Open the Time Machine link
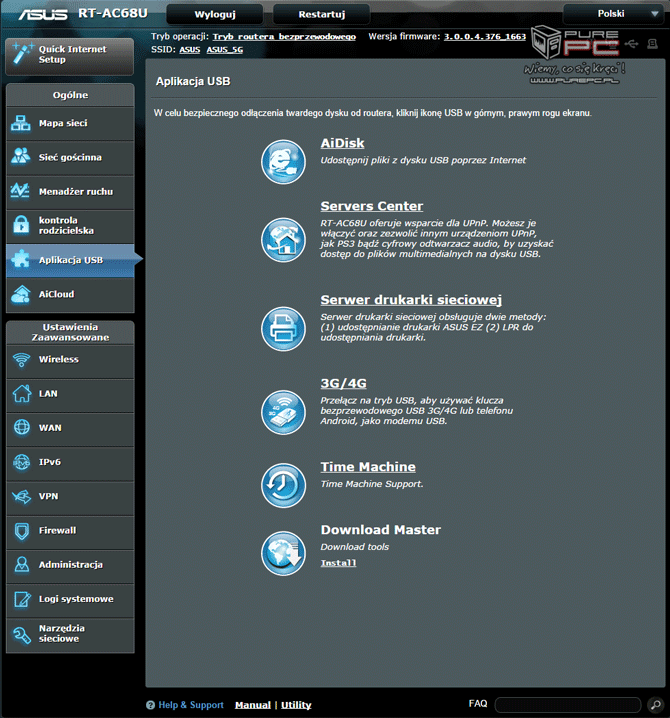Viewport: 670px width, 718px height. [368, 467]
